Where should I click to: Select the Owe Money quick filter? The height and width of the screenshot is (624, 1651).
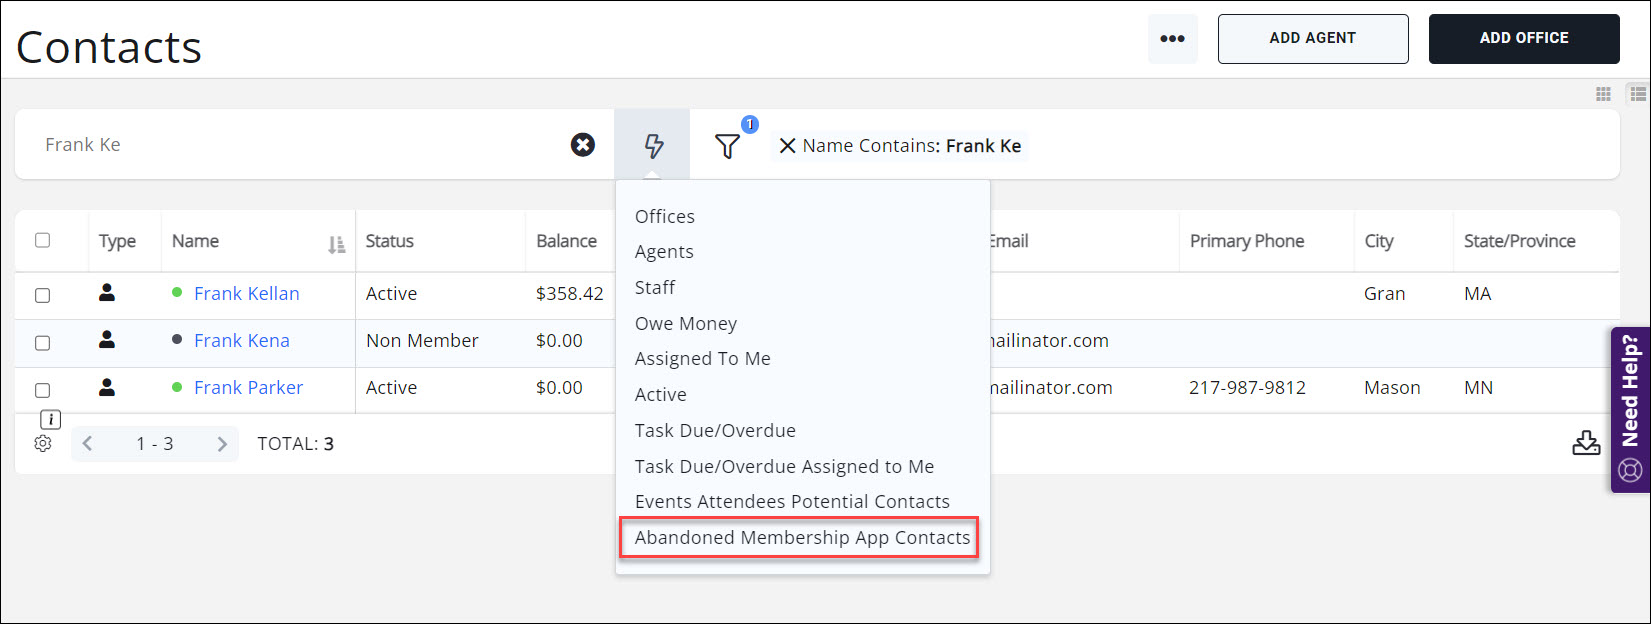pyautogui.click(x=685, y=324)
